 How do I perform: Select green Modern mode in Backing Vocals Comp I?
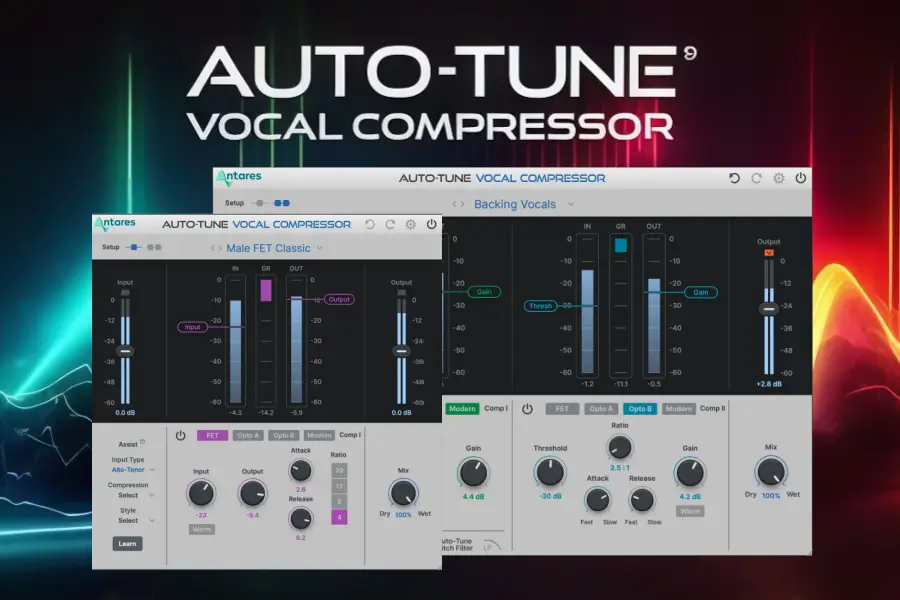(462, 409)
